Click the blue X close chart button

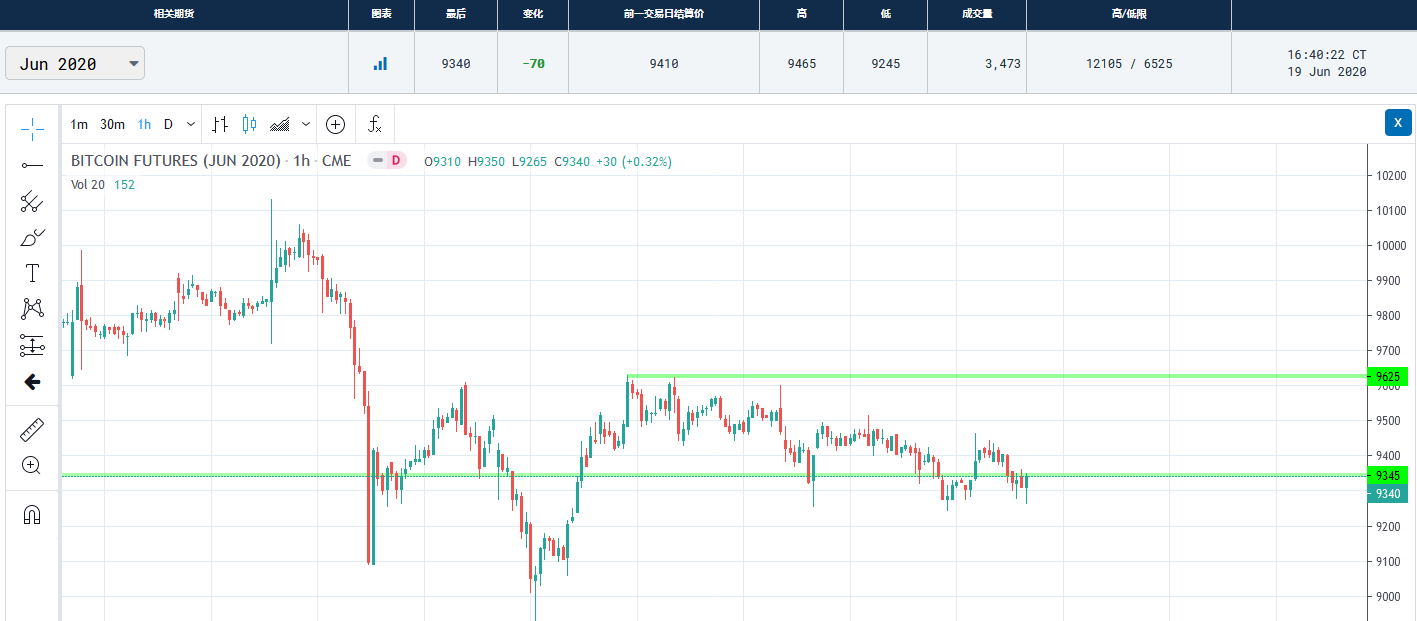[x=1398, y=122]
